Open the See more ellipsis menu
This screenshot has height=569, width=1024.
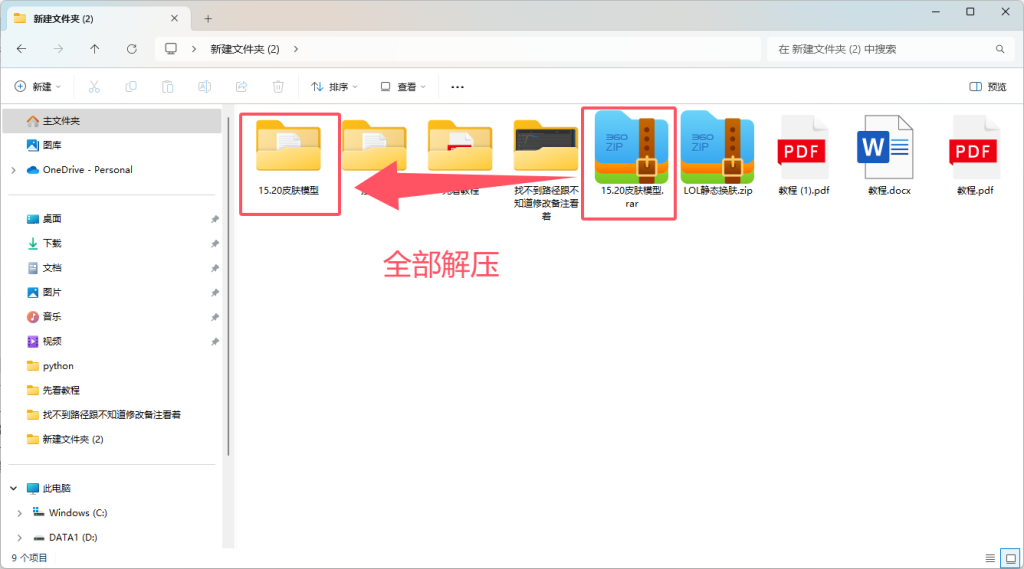(457, 87)
